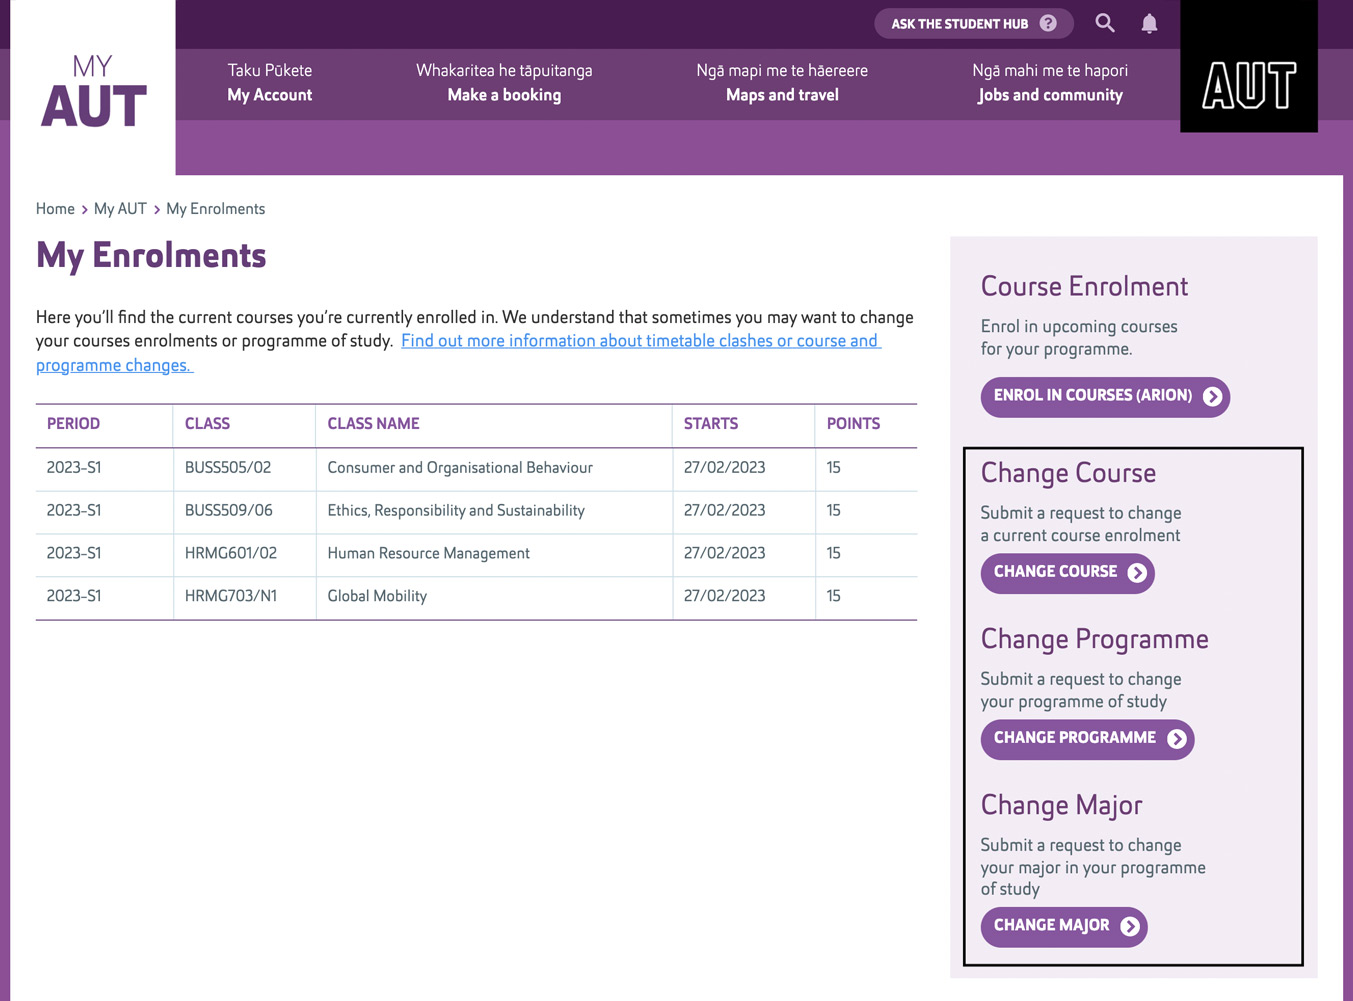1353x1001 pixels.
Task: Click the My AUT breadcrumb link
Action: [120, 208]
